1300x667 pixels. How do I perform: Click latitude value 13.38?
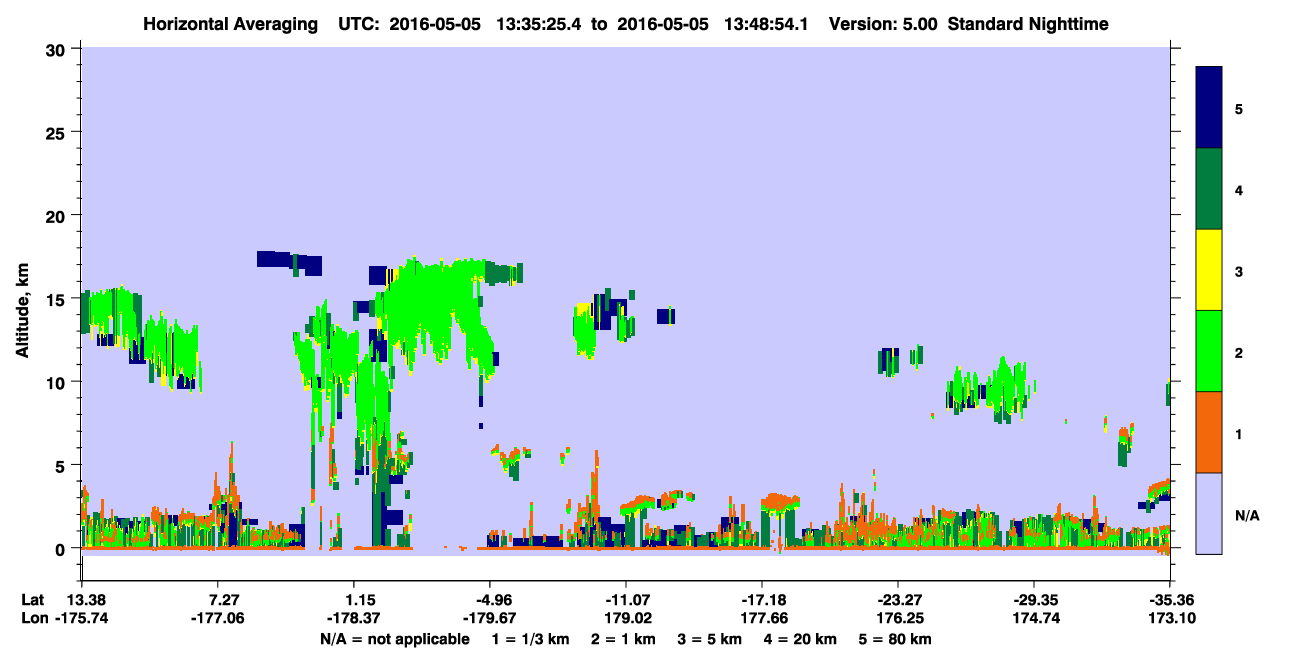[x=81, y=600]
